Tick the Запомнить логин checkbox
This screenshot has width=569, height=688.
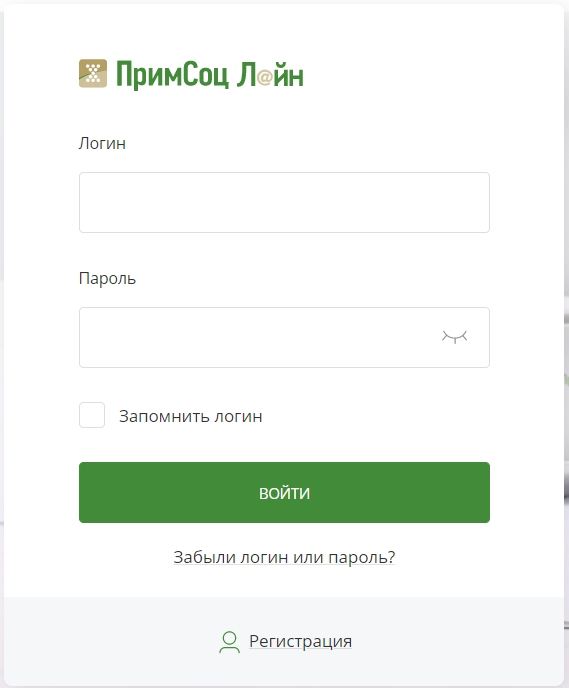pos(92,415)
